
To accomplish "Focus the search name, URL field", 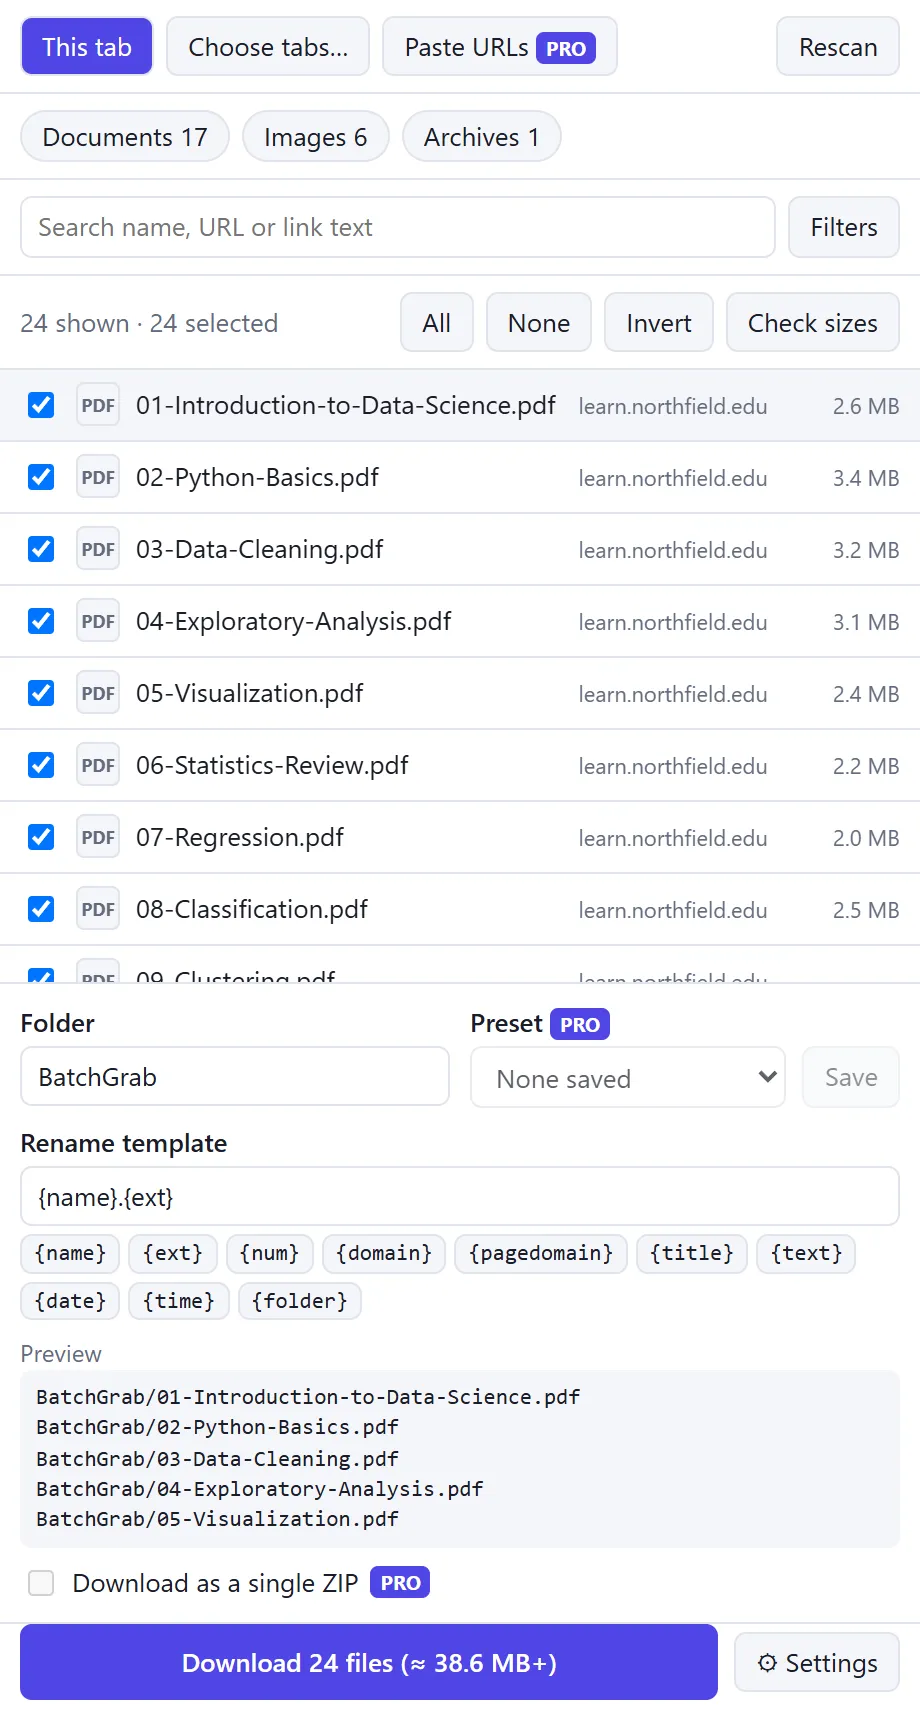I will coord(398,227).
